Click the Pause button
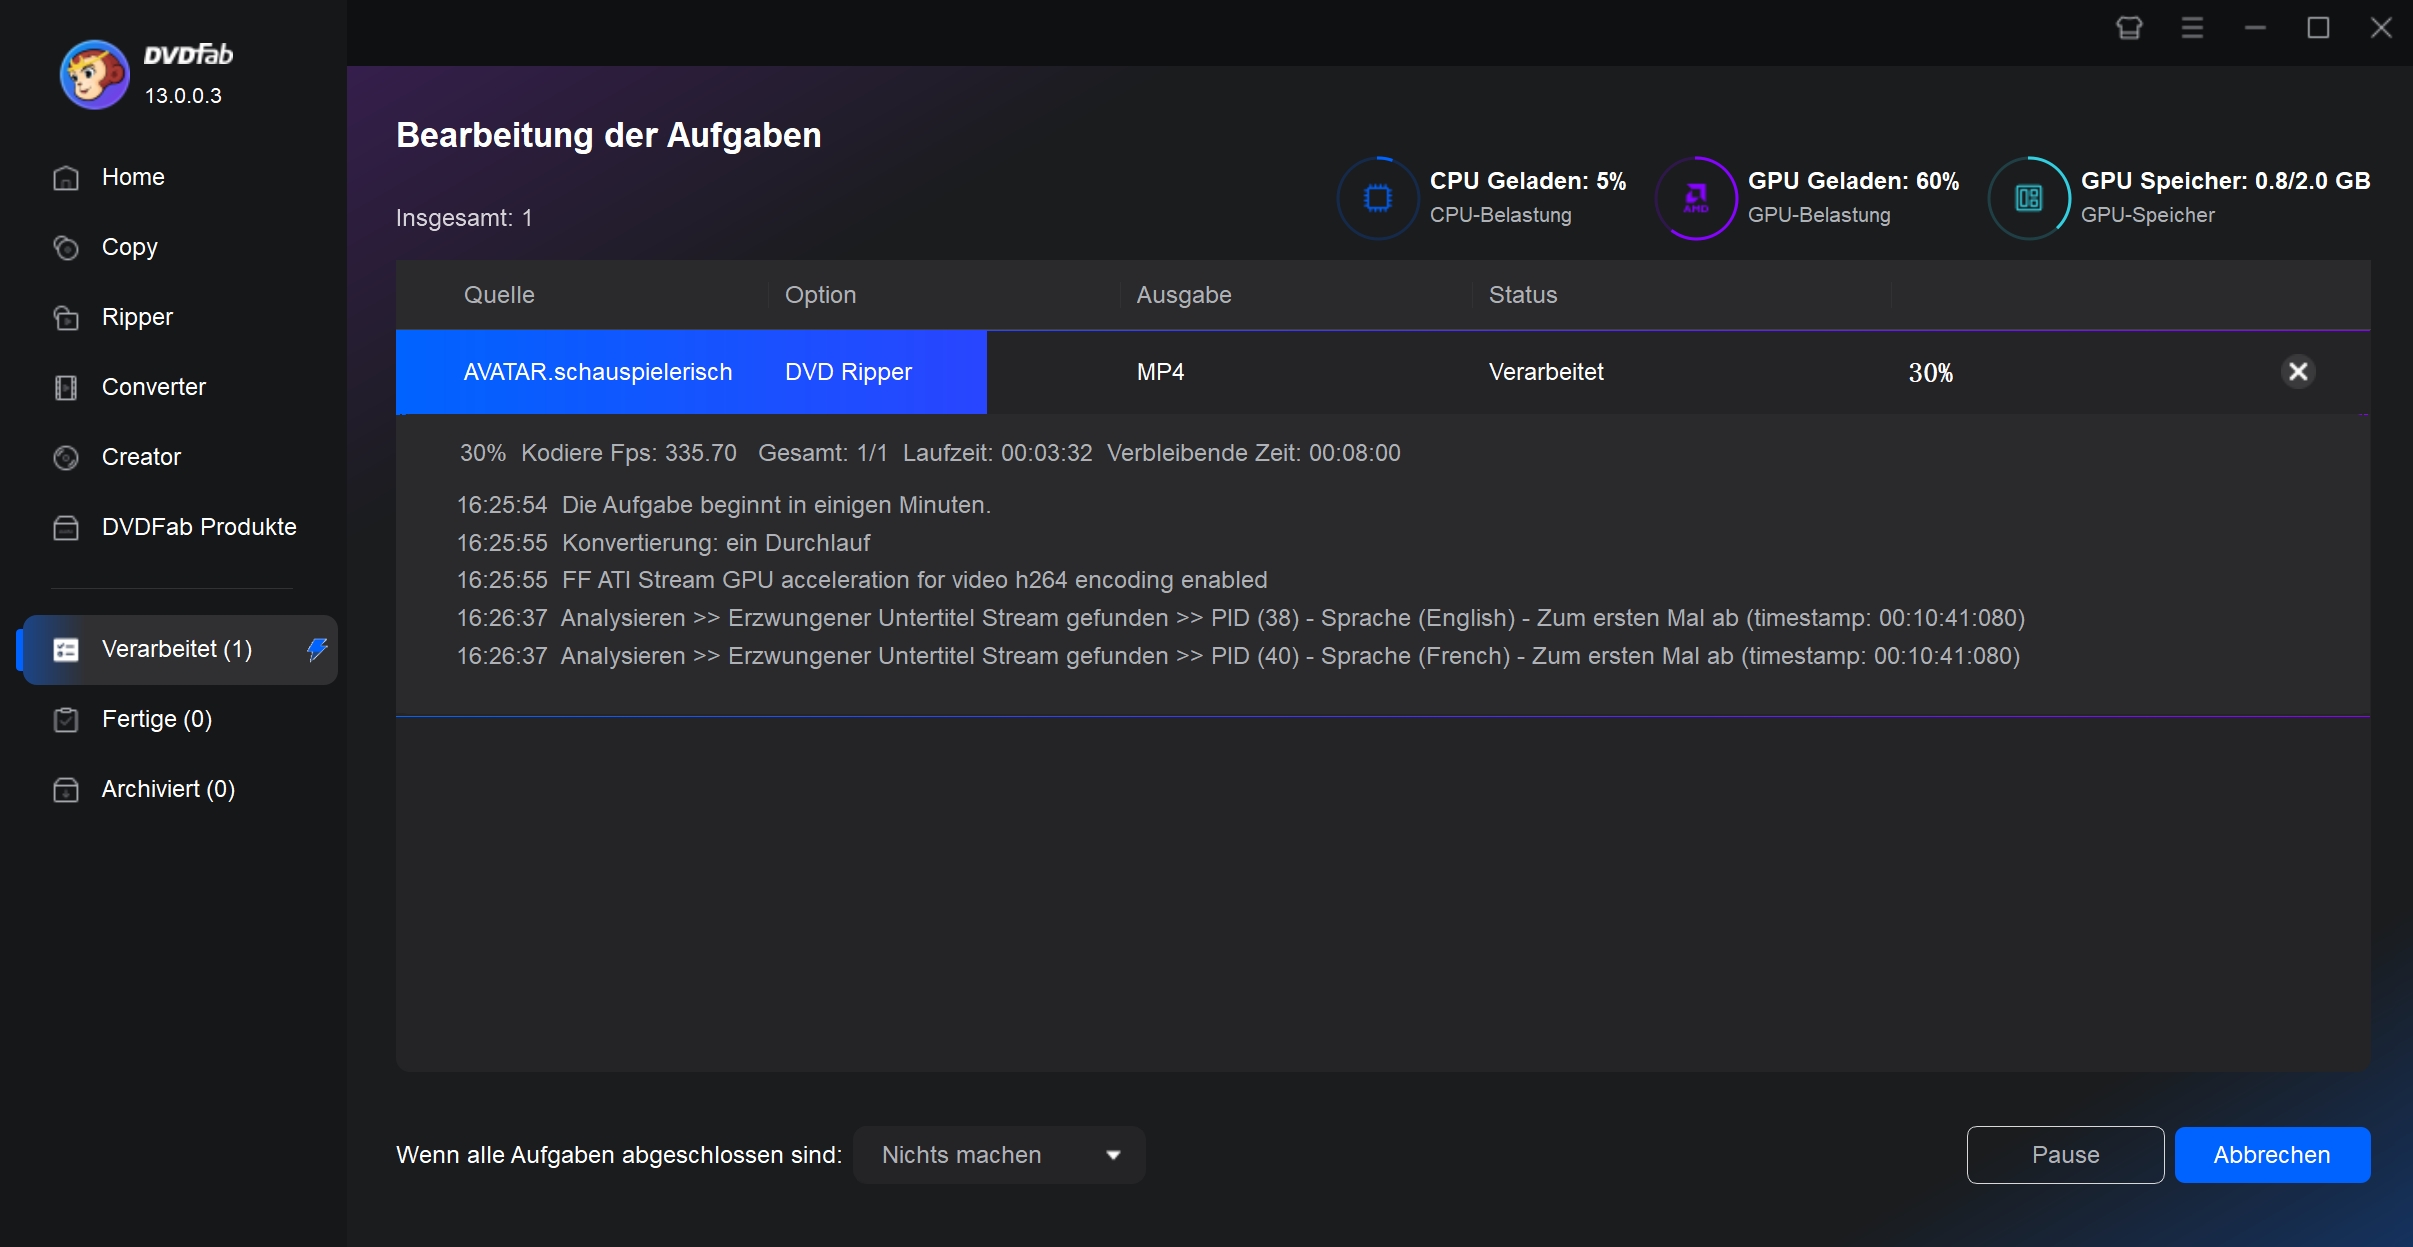The image size is (2413, 1247). pyautogui.click(x=2065, y=1155)
